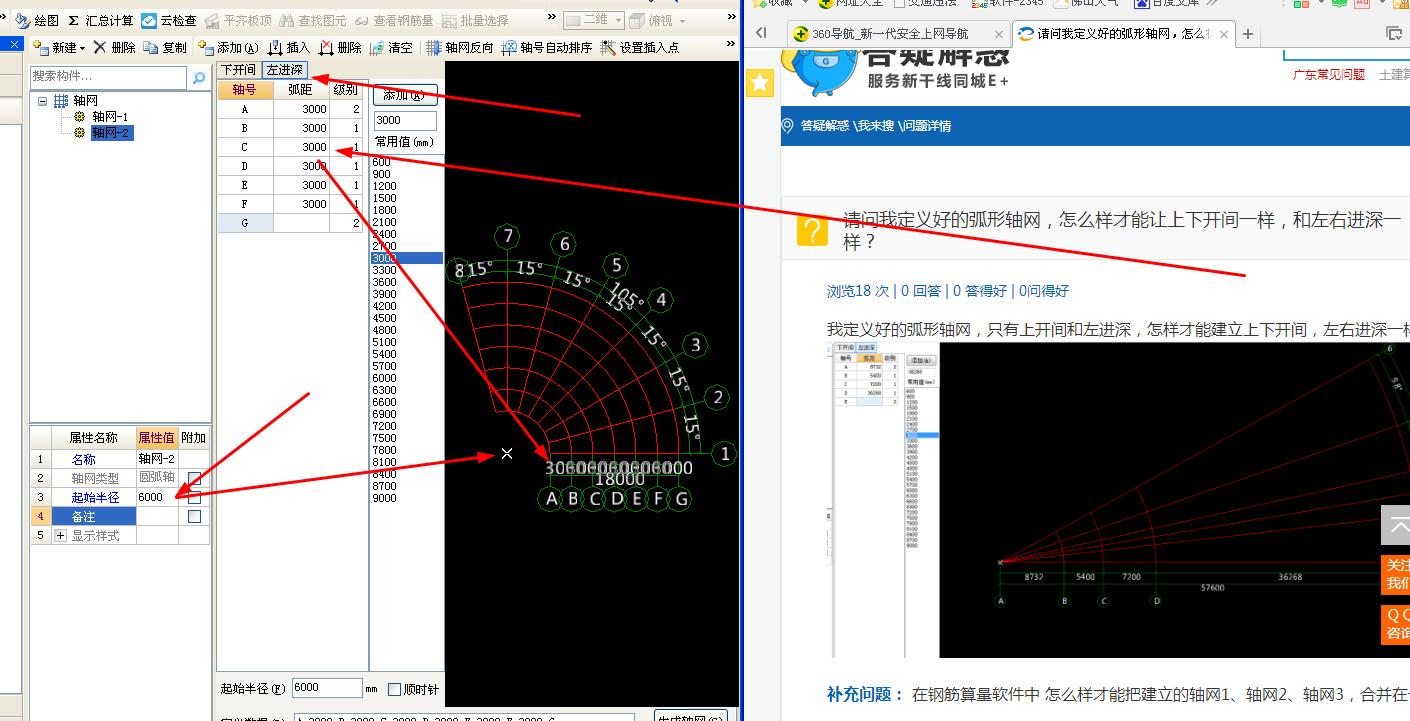Click the search magnifier in the component search box
The image size is (1410, 721).
198,77
